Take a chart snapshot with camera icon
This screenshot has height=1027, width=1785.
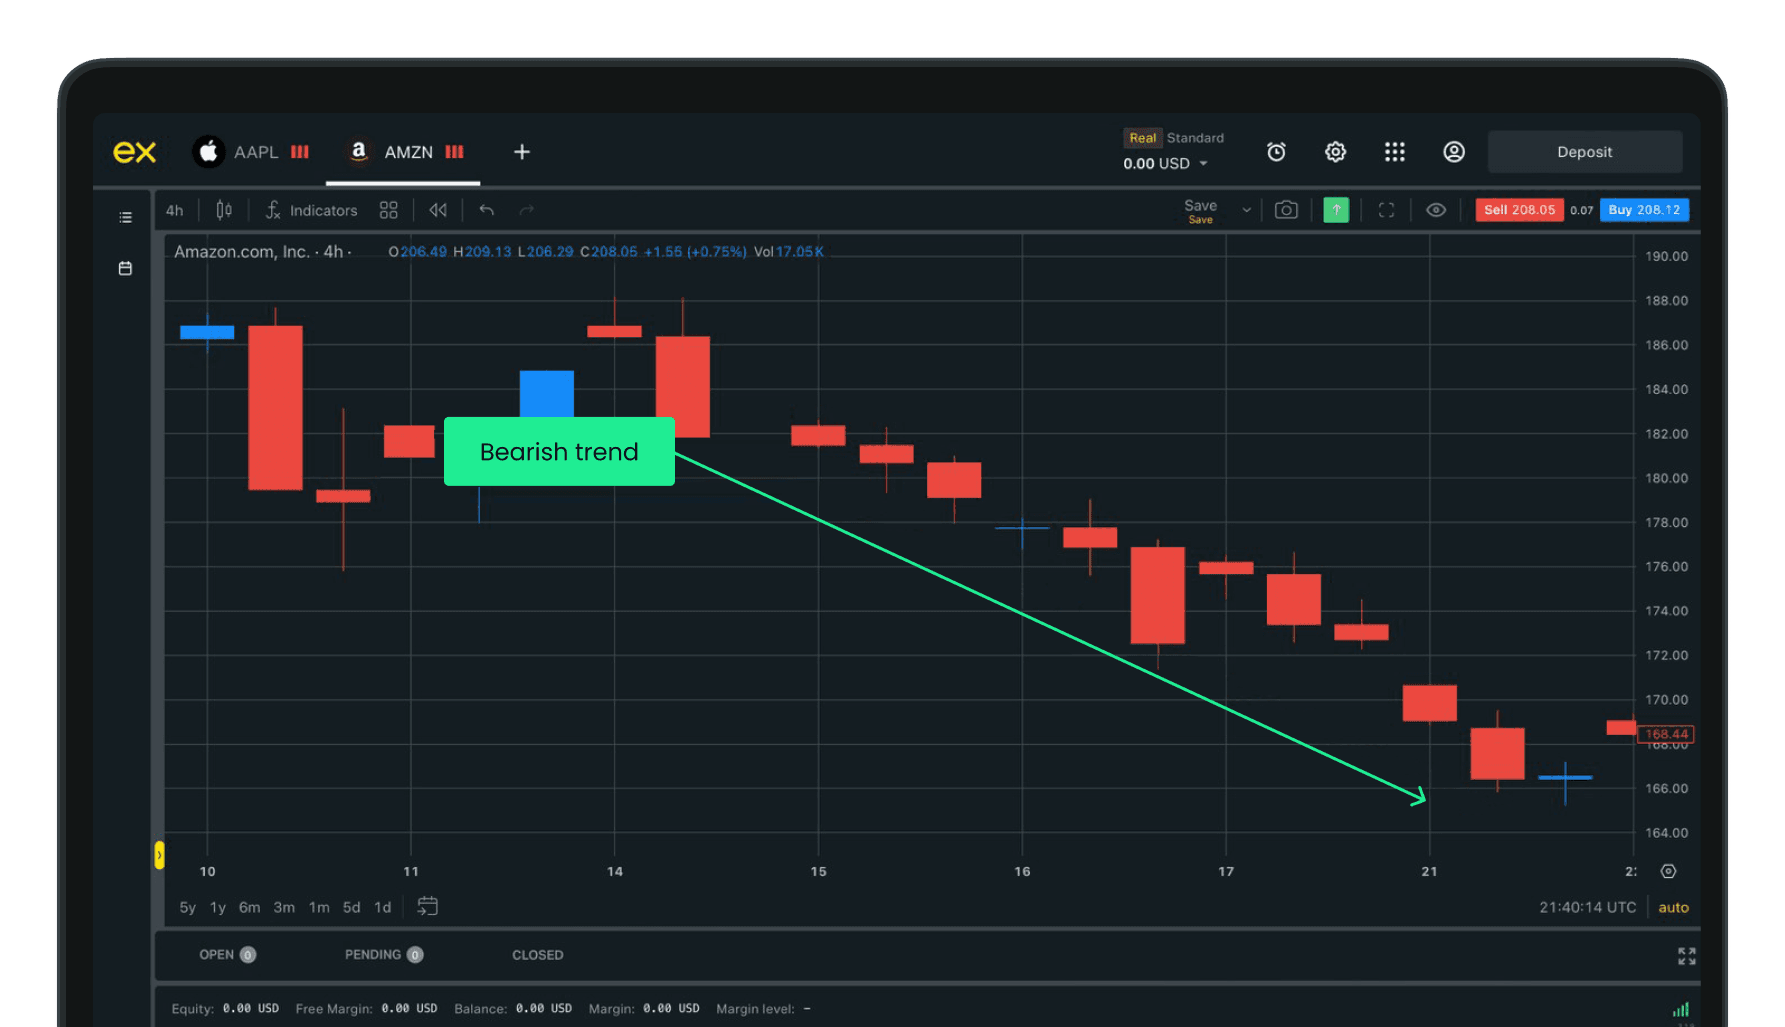[x=1286, y=210]
